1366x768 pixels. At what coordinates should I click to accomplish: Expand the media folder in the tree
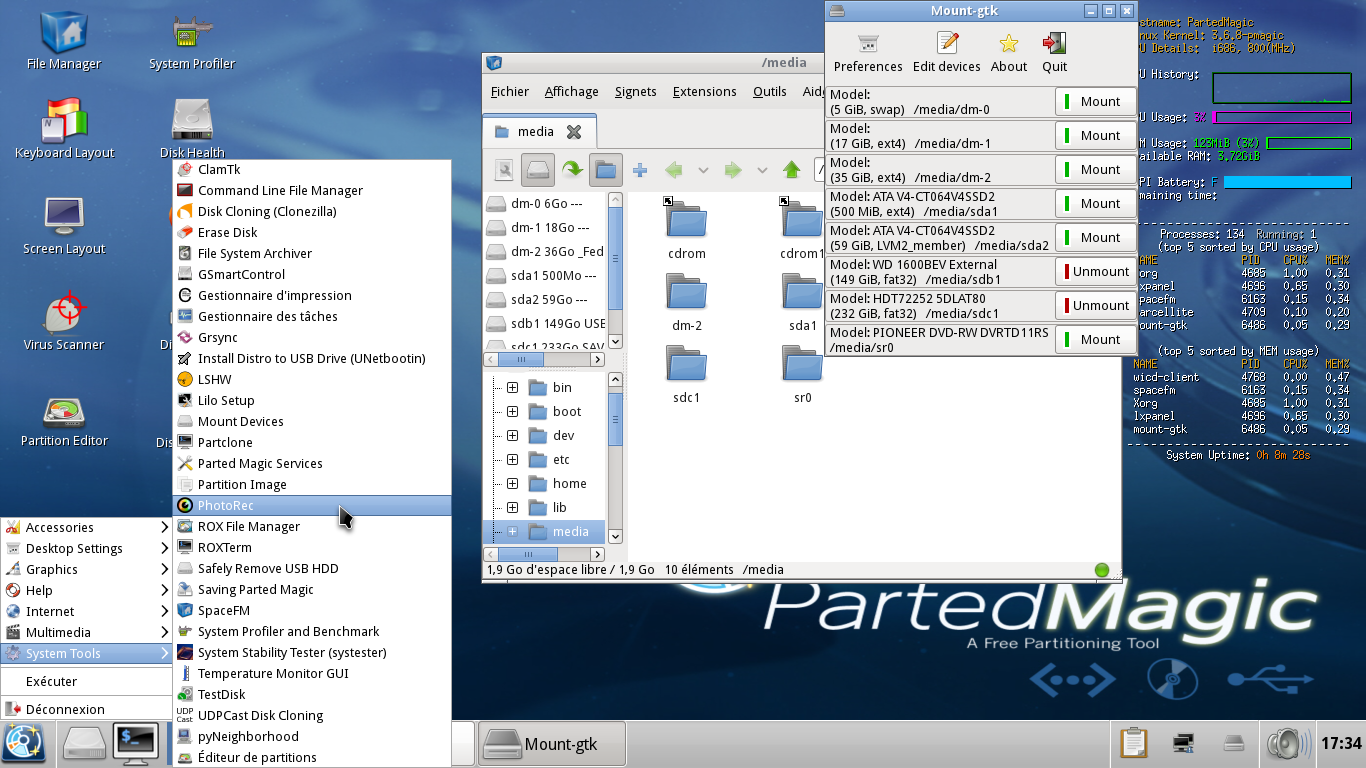(x=512, y=531)
